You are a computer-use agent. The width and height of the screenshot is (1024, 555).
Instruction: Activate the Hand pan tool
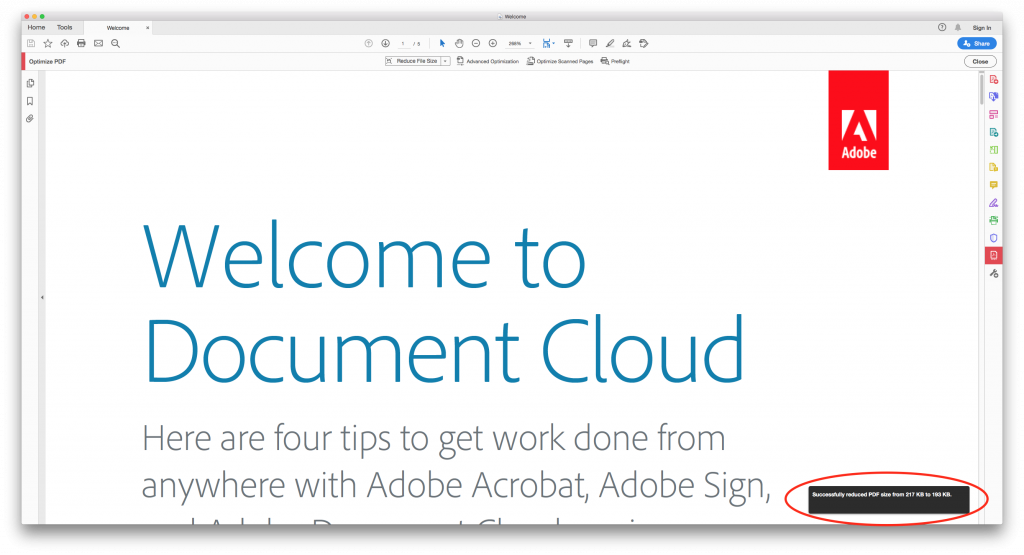459,43
